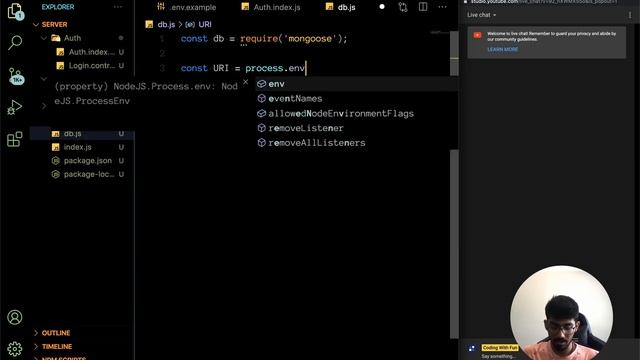Switch to the .env.example tab

[187, 7]
